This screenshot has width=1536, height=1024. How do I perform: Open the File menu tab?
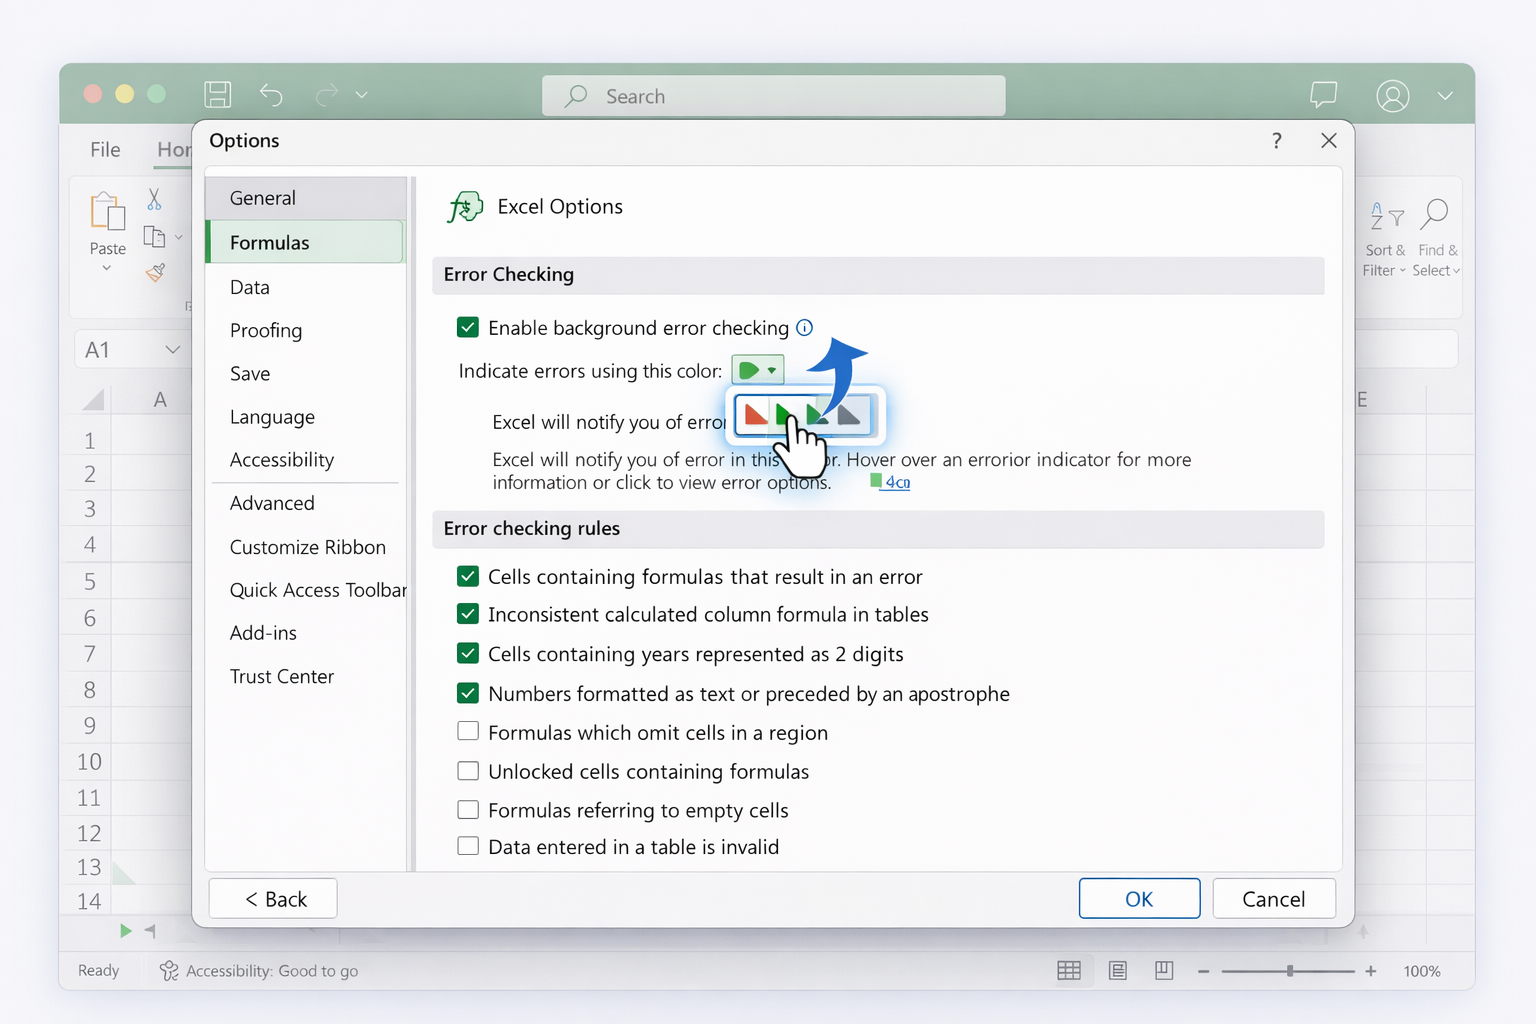(105, 150)
